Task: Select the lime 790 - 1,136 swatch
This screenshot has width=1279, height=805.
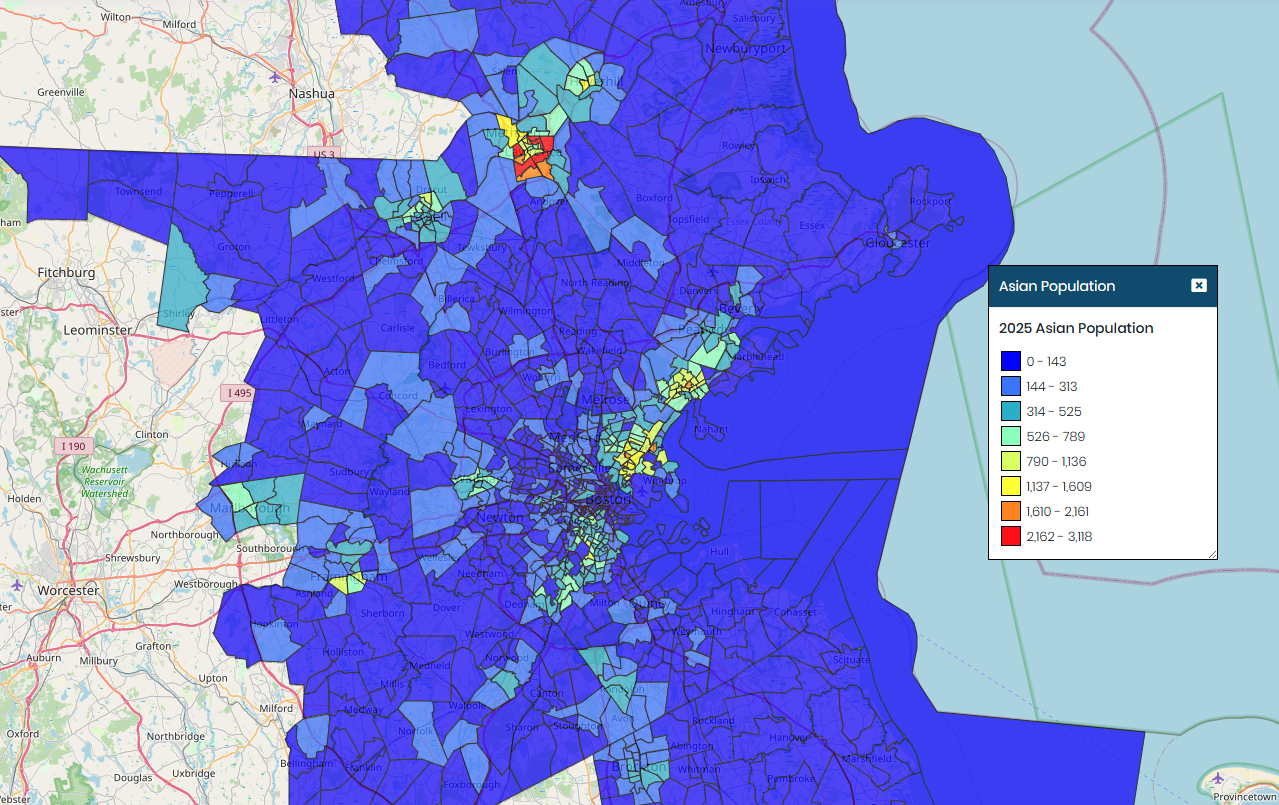Action: [x=1011, y=462]
